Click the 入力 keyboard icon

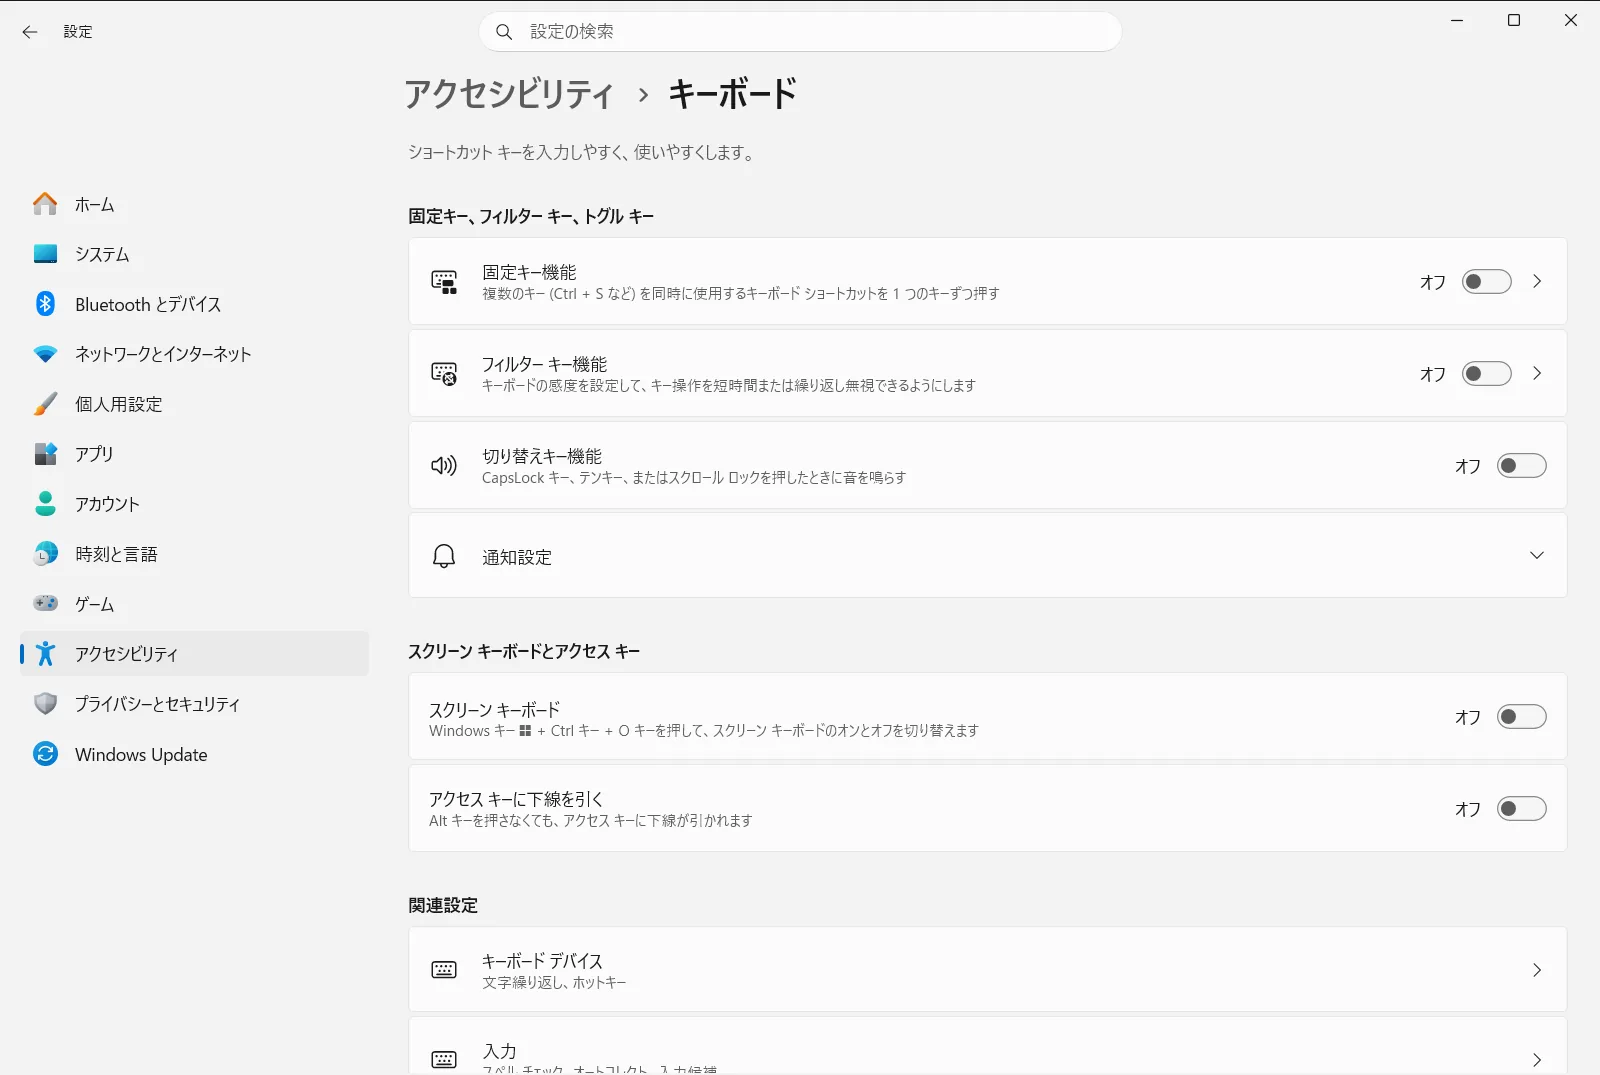click(x=444, y=1060)
